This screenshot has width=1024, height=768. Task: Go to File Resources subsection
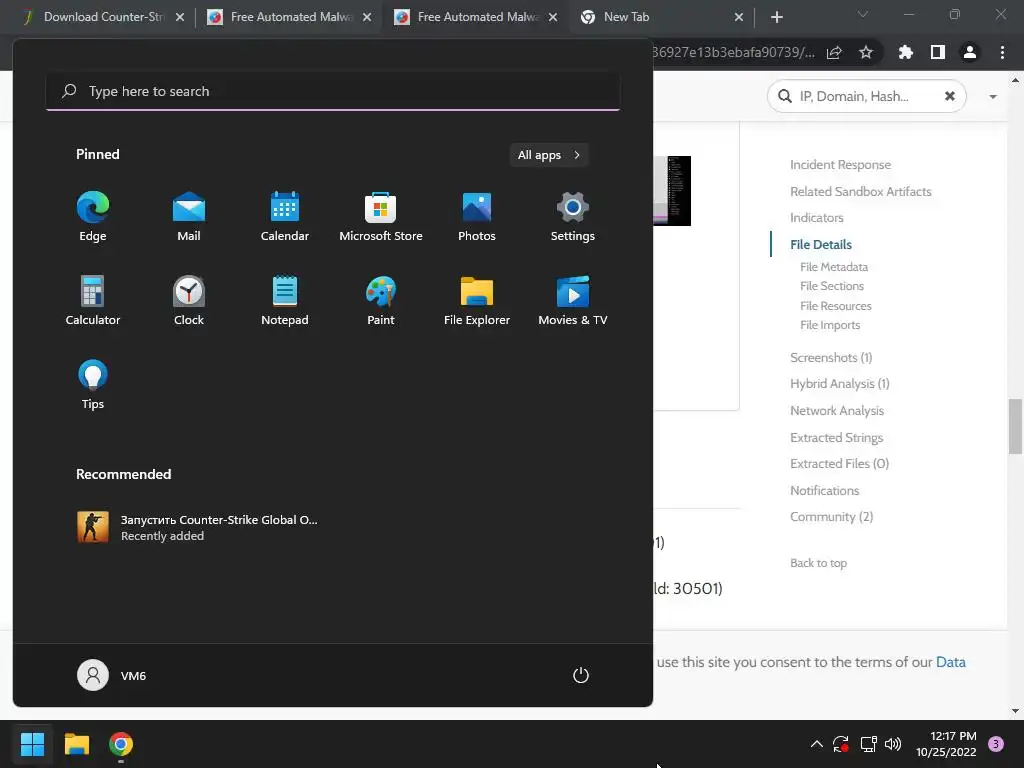835,306
